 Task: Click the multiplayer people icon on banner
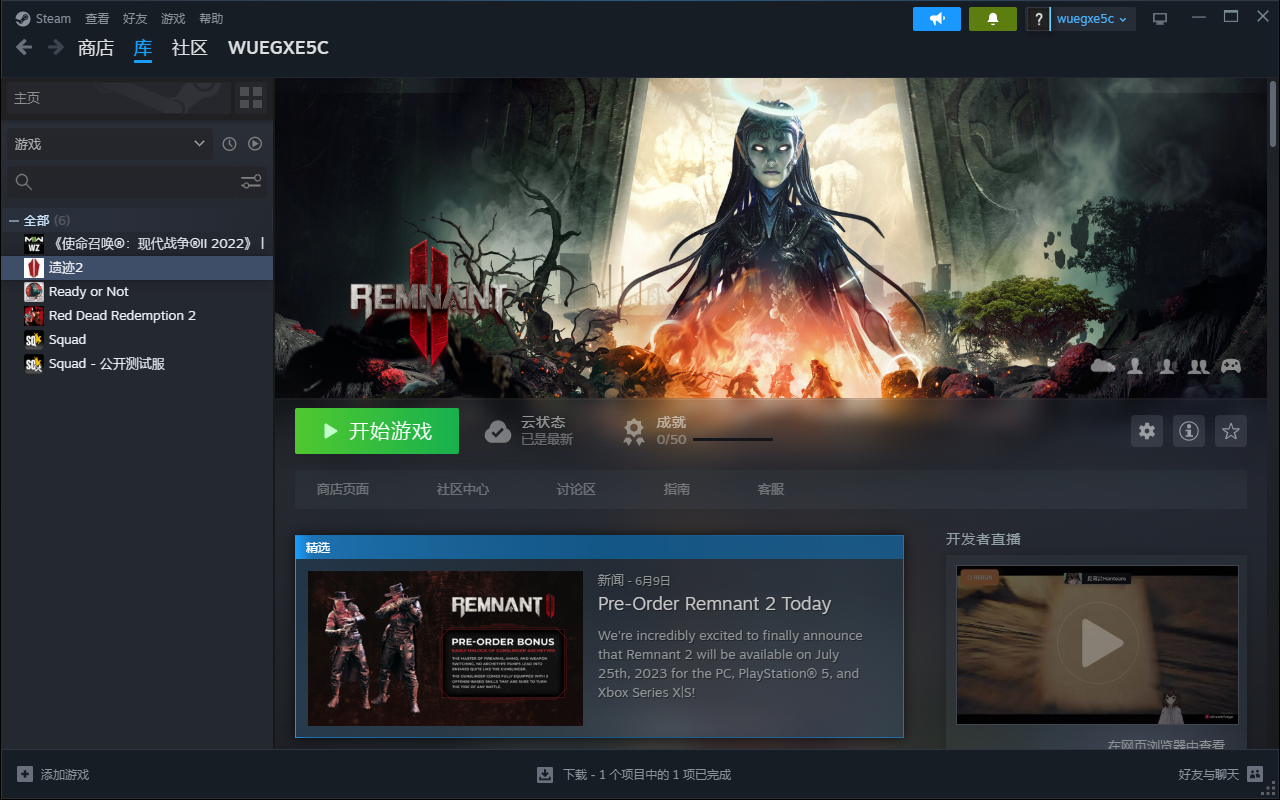coord(1198,366)
